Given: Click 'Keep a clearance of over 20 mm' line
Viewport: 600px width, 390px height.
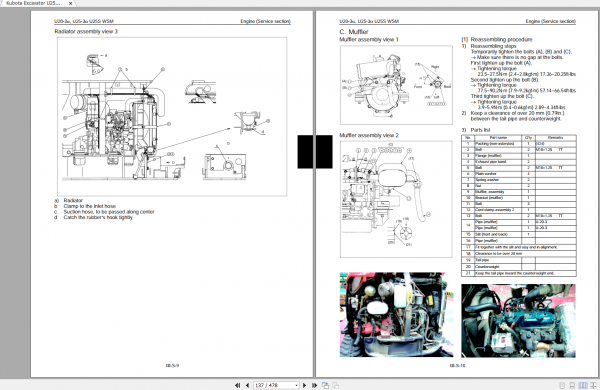Looking at the screenshot, I should point(517,113).
